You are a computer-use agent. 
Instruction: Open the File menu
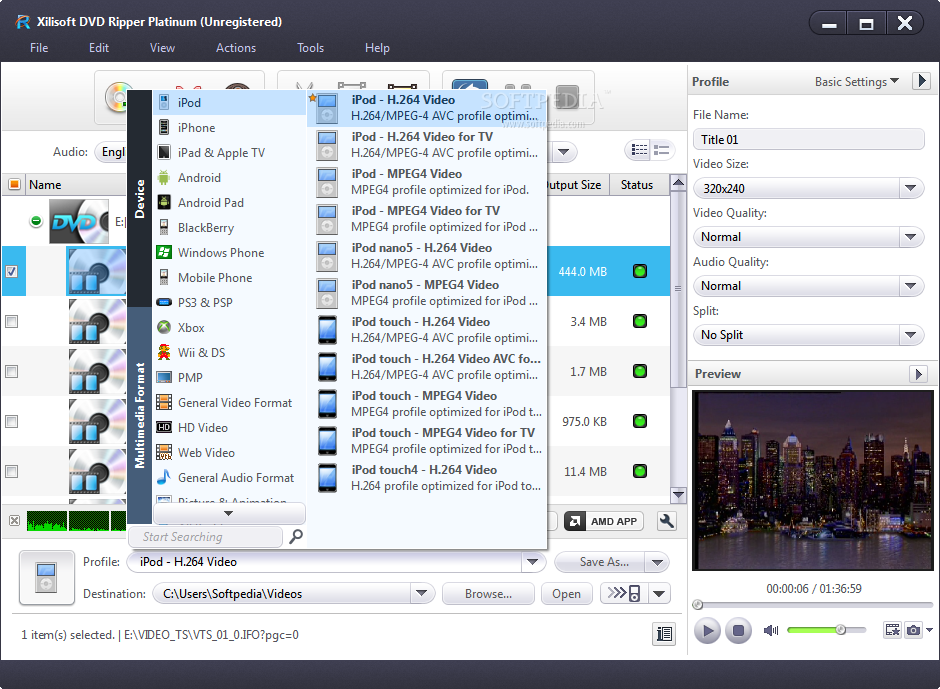pyautogui.click(x=39, y=48)
